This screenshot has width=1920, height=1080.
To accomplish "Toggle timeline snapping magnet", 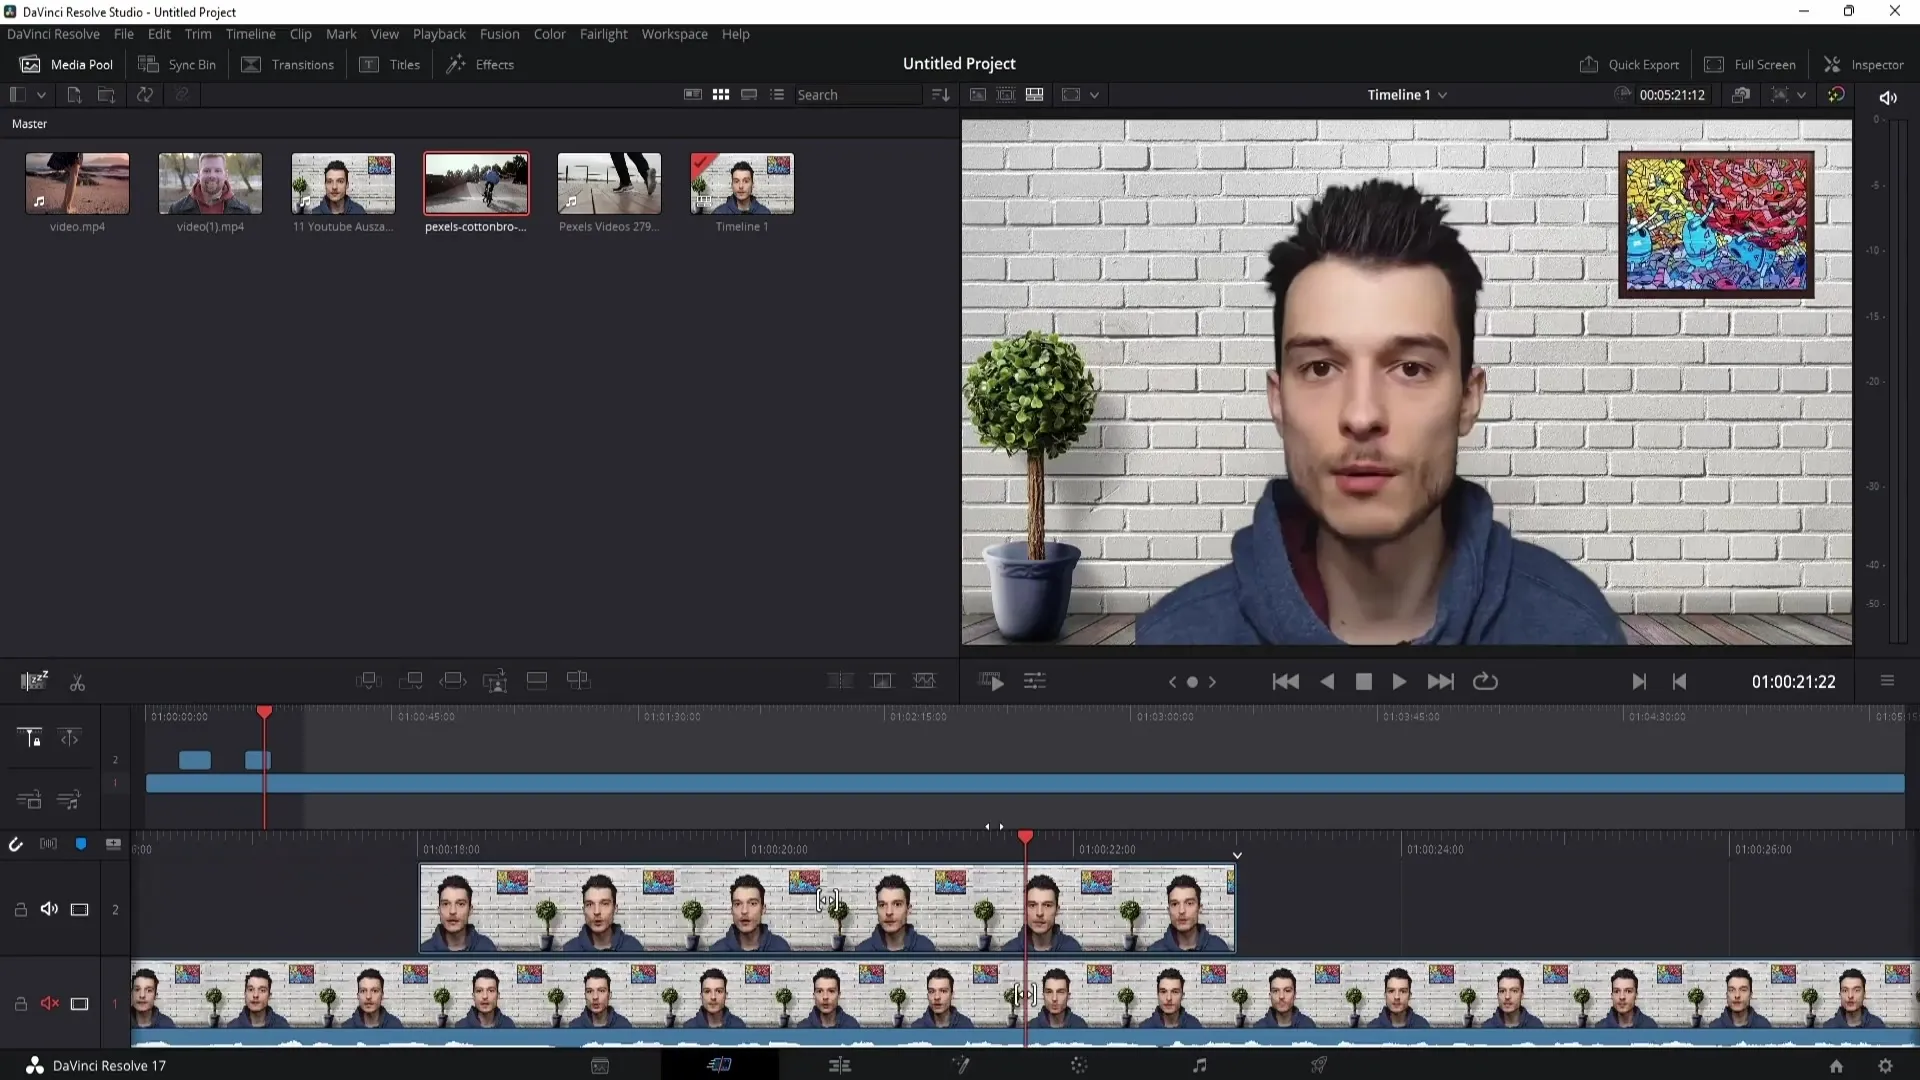I will (15, 844).
